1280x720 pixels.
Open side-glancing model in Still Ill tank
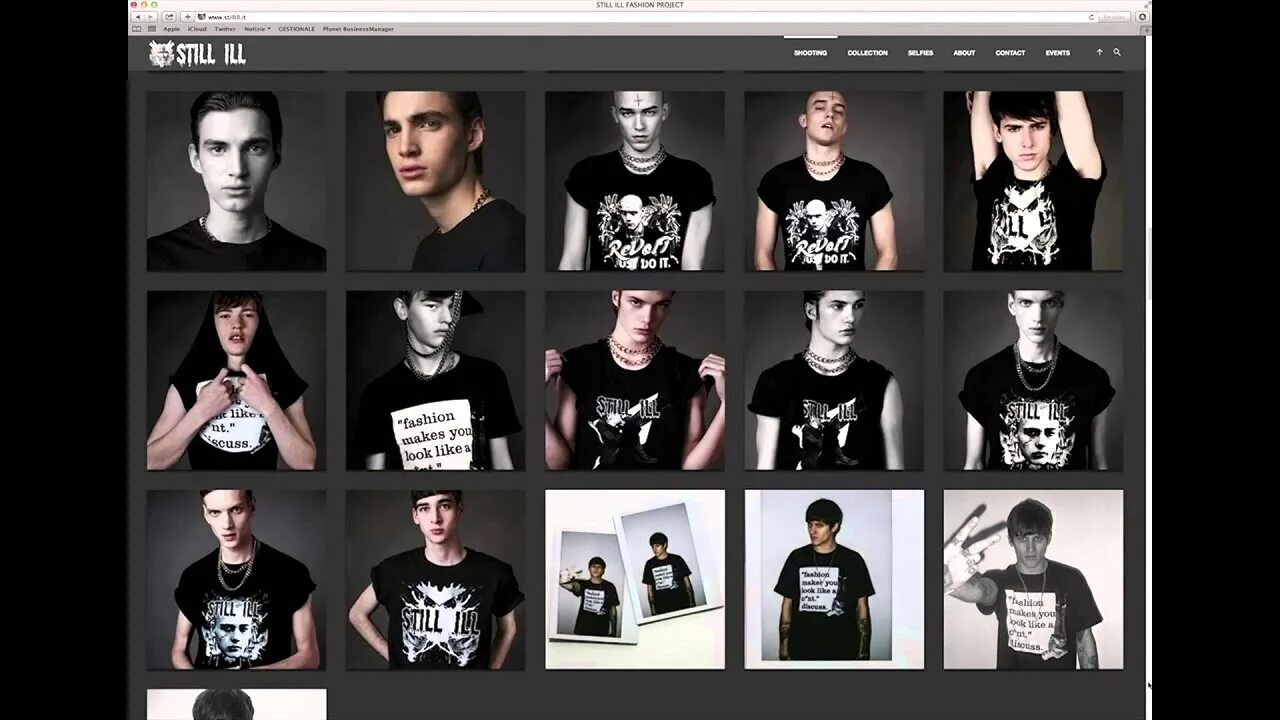pos(834,380)
